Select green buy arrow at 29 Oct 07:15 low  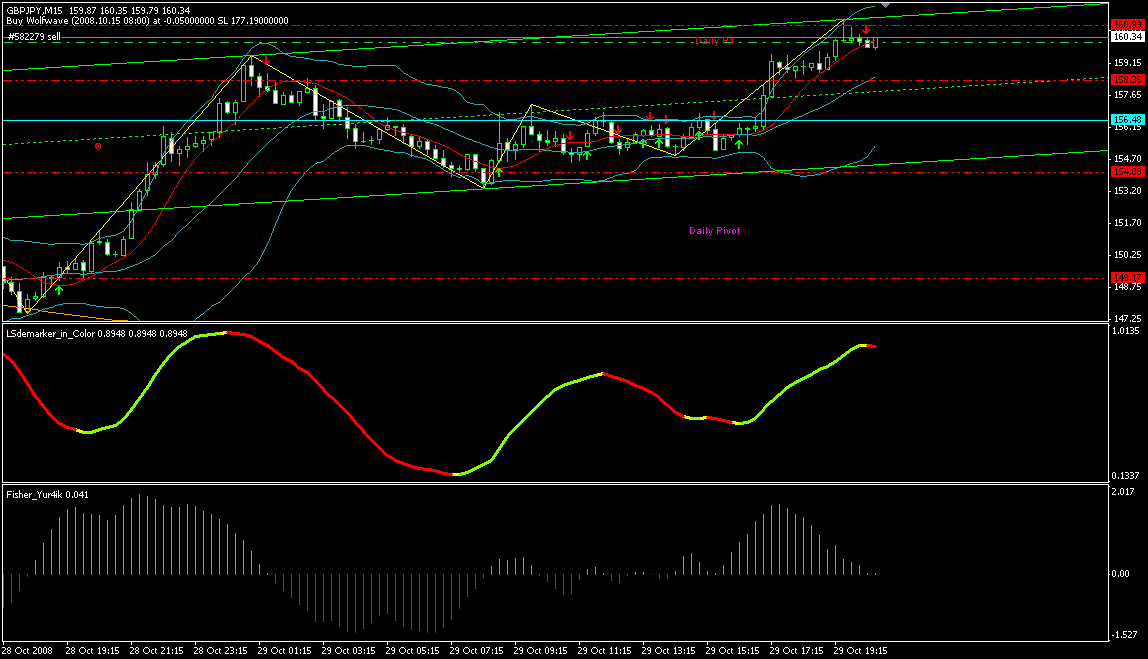point(498,172)
